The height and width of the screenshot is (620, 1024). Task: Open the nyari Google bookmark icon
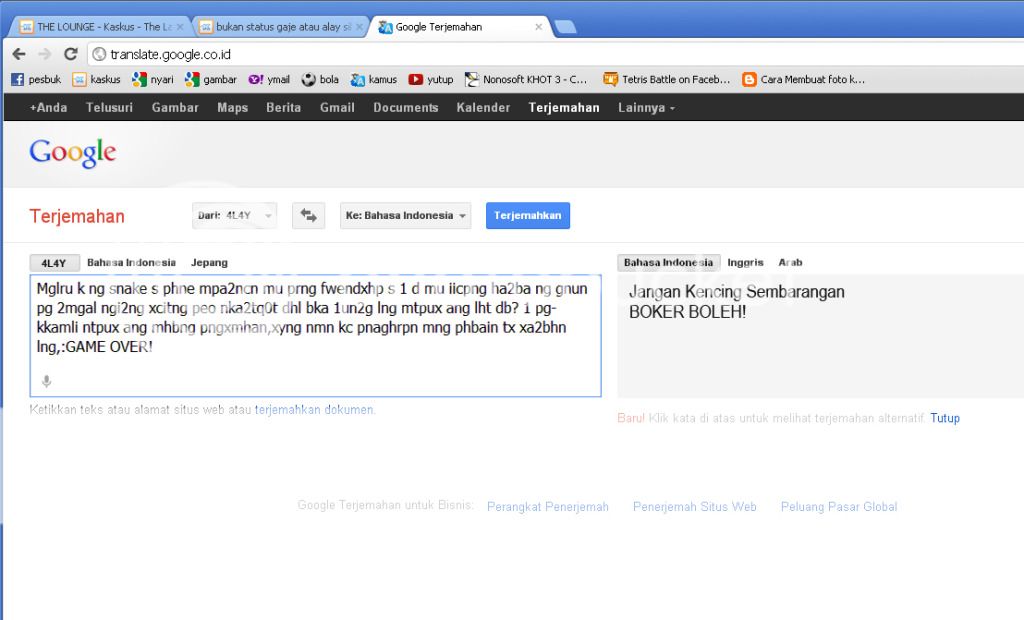(x=139, y=80)
